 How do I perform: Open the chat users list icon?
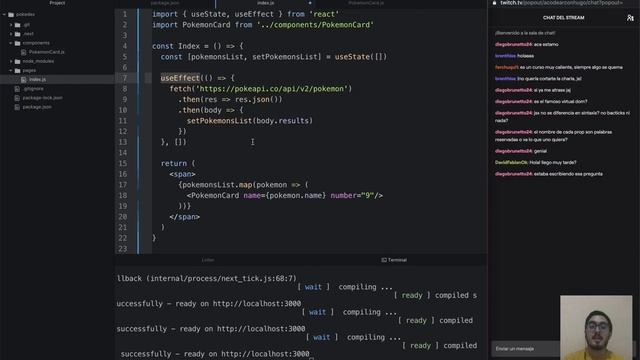(x=630, y=18)
